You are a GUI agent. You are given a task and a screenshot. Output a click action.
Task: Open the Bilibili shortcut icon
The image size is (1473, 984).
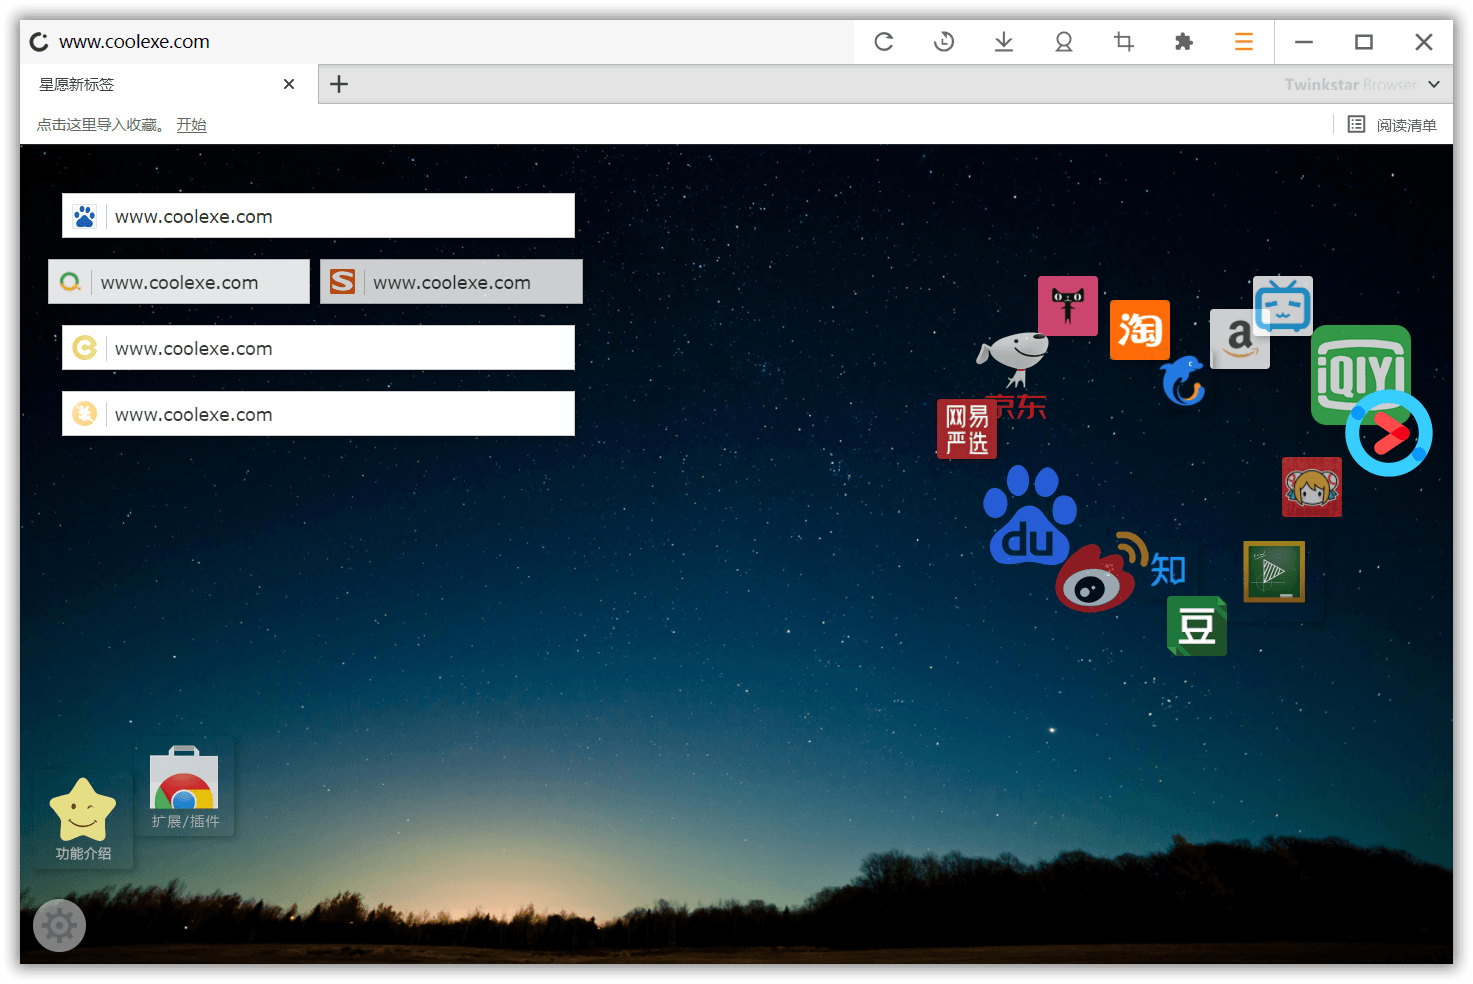tap(1282, 305)
